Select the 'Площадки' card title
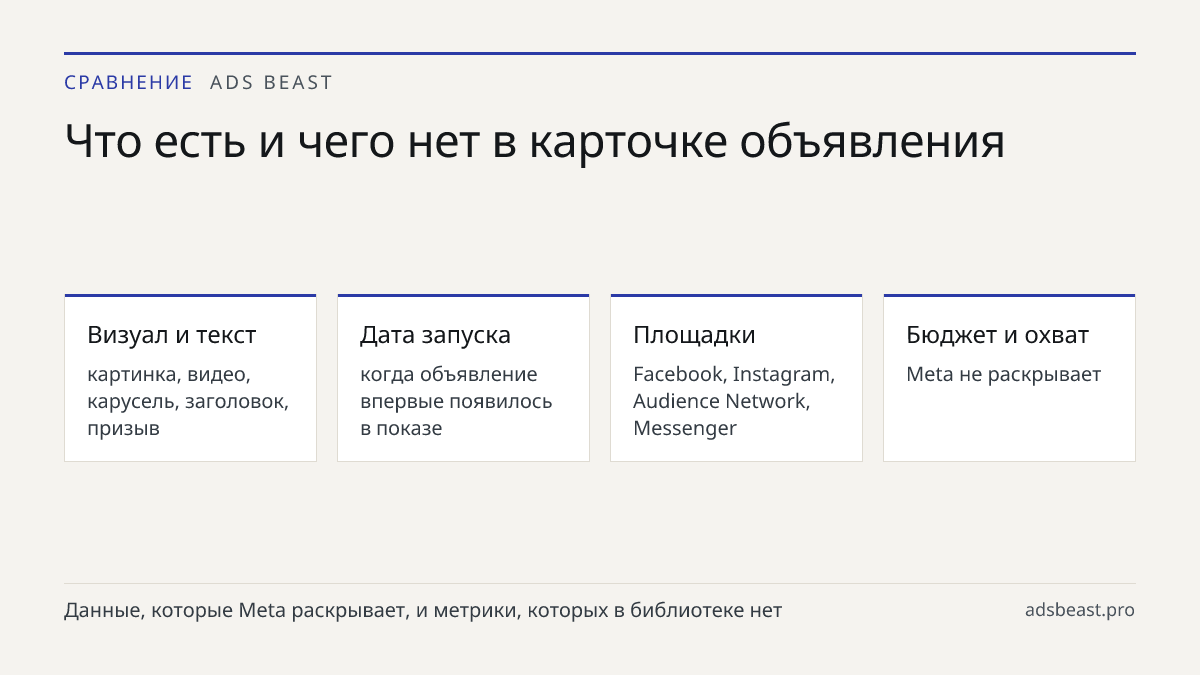 click(694, 335)
